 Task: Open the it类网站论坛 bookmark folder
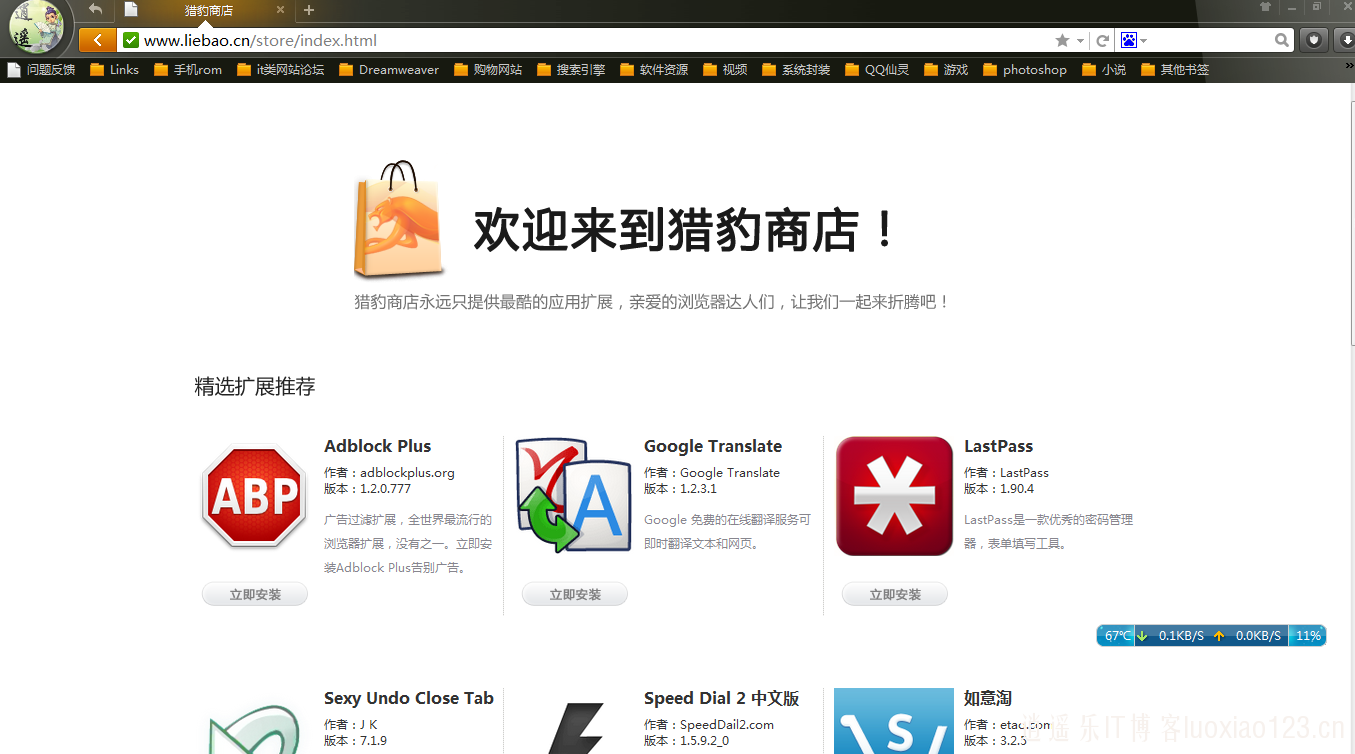281,70
